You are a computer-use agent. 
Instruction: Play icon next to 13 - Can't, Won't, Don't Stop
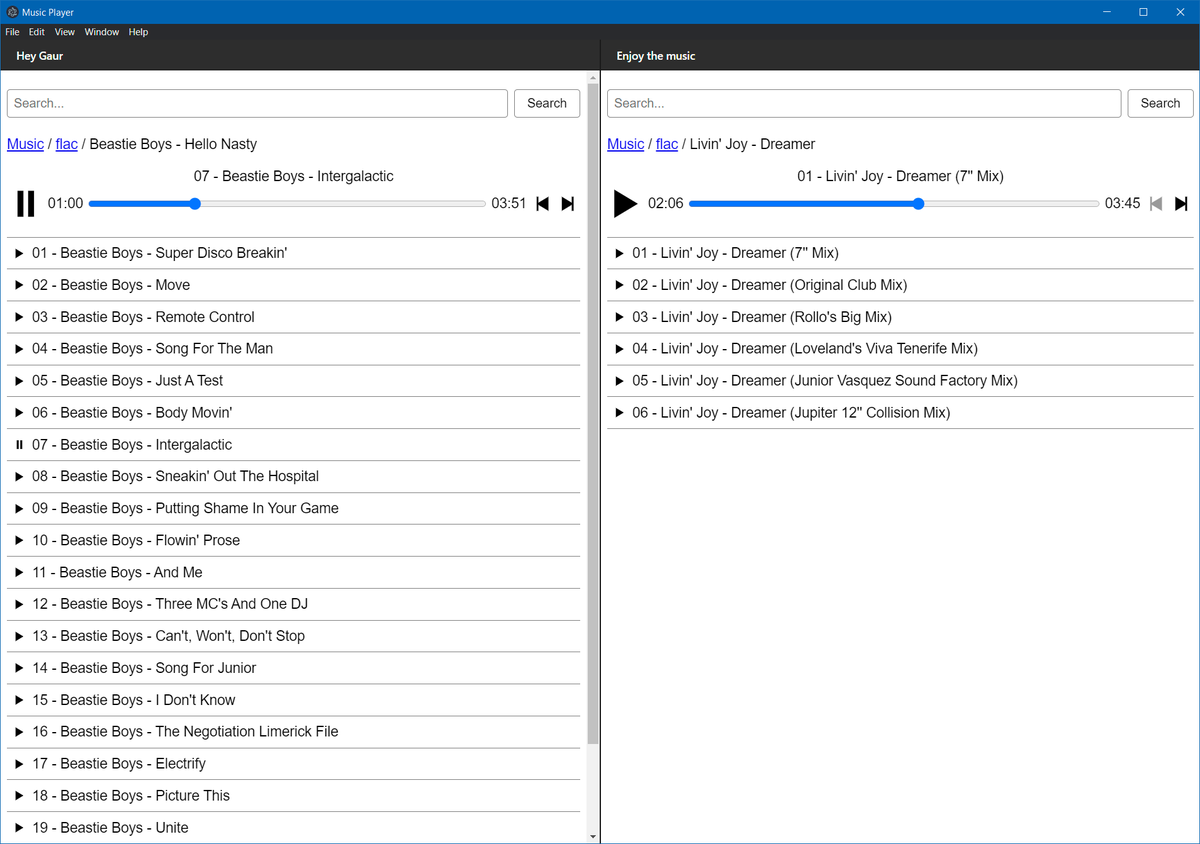19,637
